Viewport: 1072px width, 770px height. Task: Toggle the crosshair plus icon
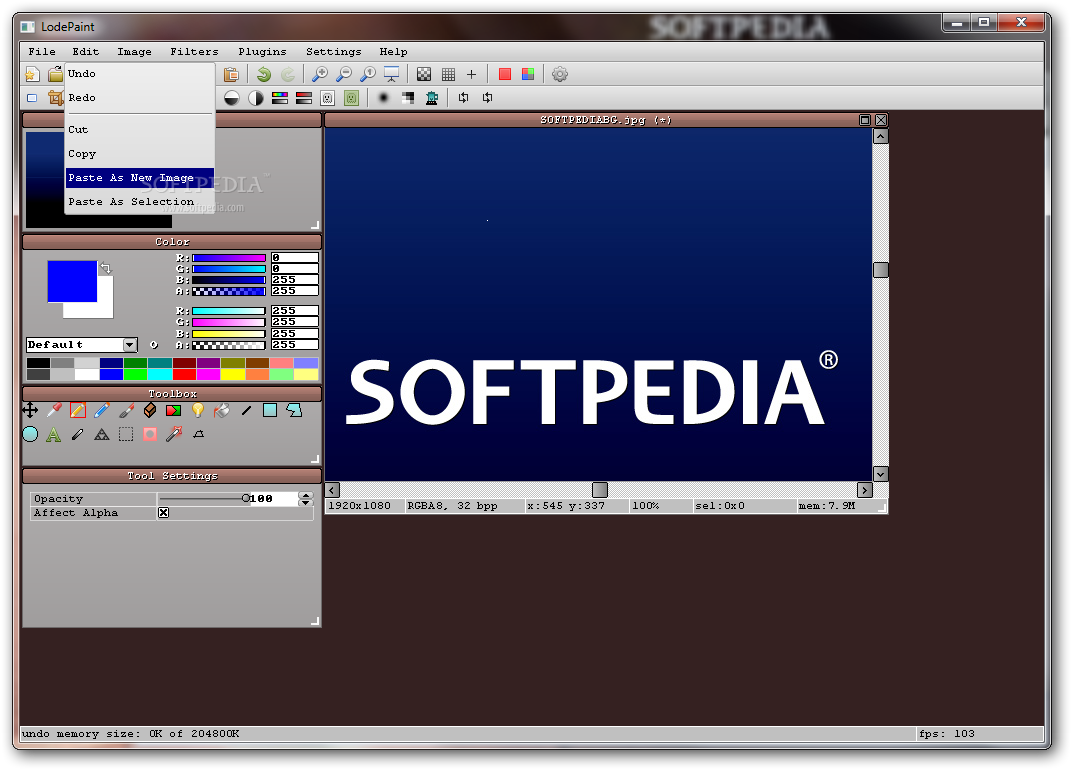coord(471,75)
